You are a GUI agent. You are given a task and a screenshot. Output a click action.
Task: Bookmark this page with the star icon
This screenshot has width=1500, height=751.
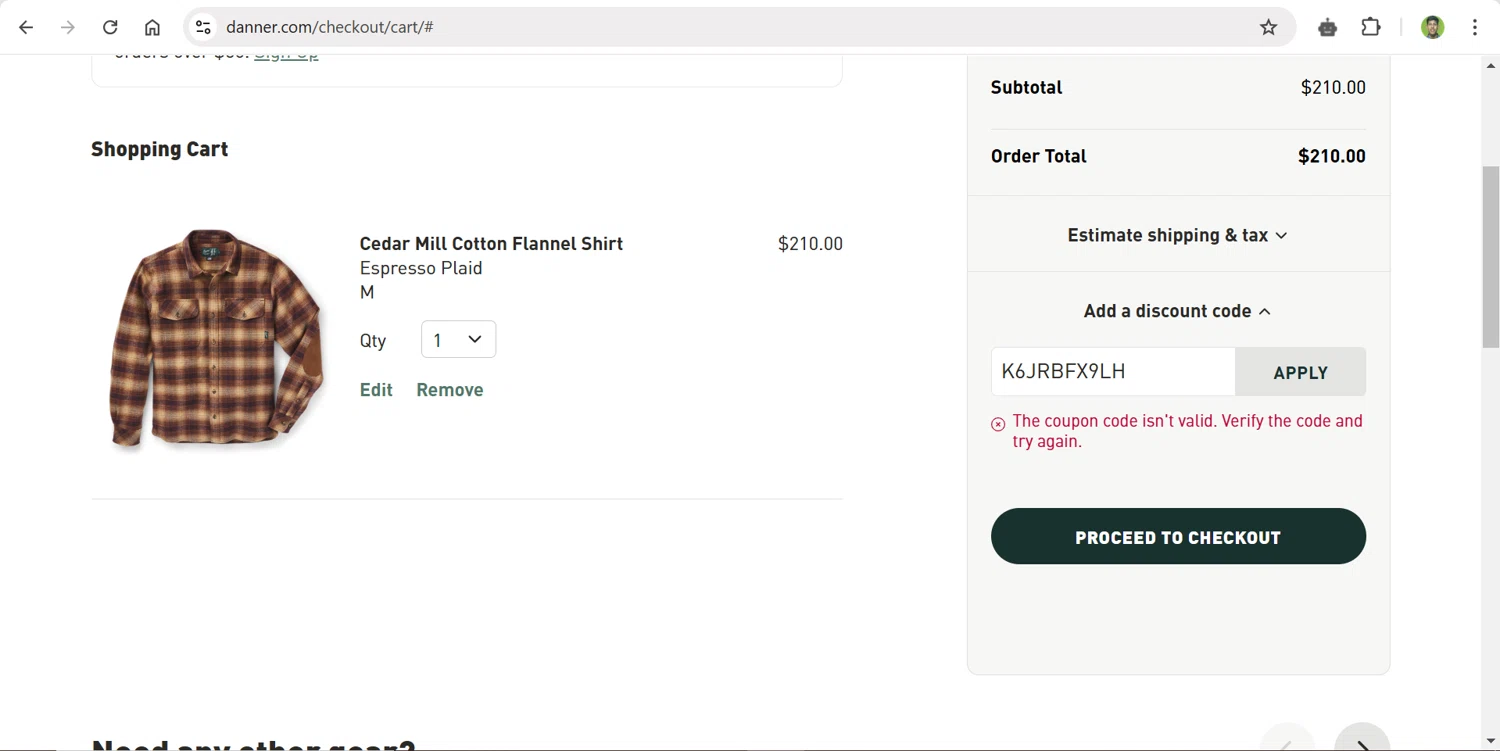click(x=1268, y=27)
